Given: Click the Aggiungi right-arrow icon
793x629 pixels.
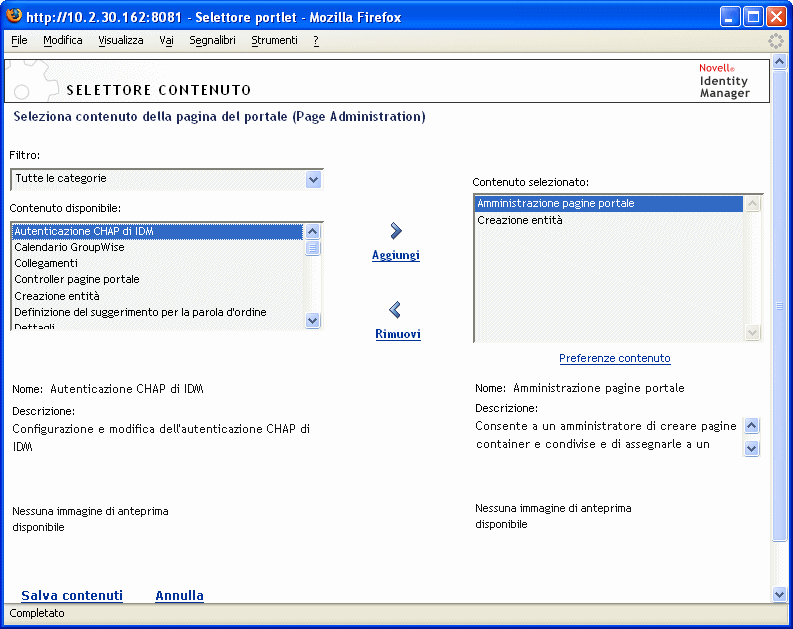Looking at the screenshot, I should [x=396, y=231].
